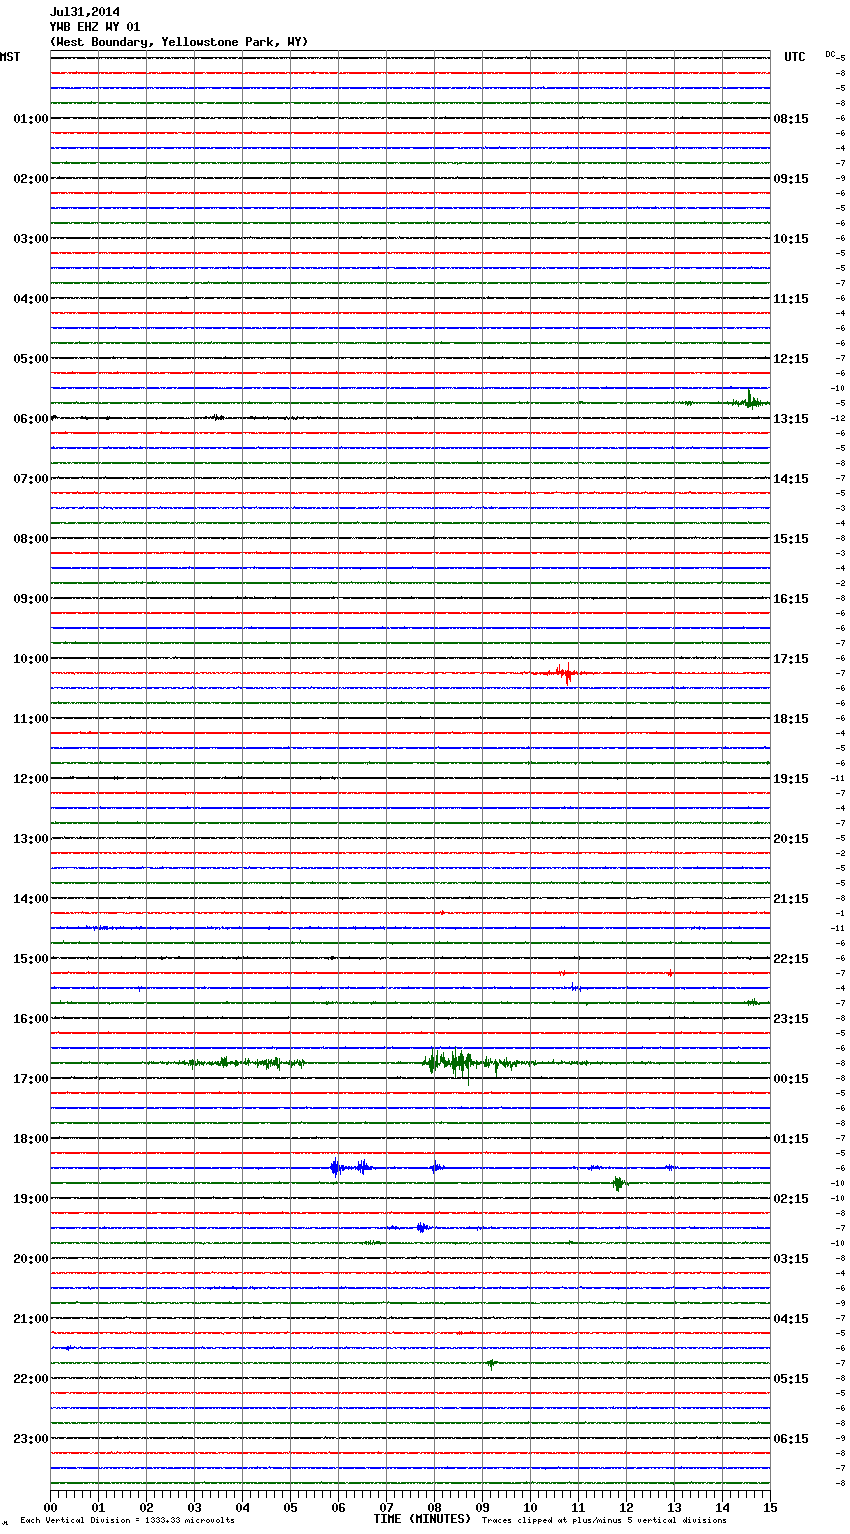
Task: Click minute tick label 08 on x-axis
Action: tap(434, 1507)
